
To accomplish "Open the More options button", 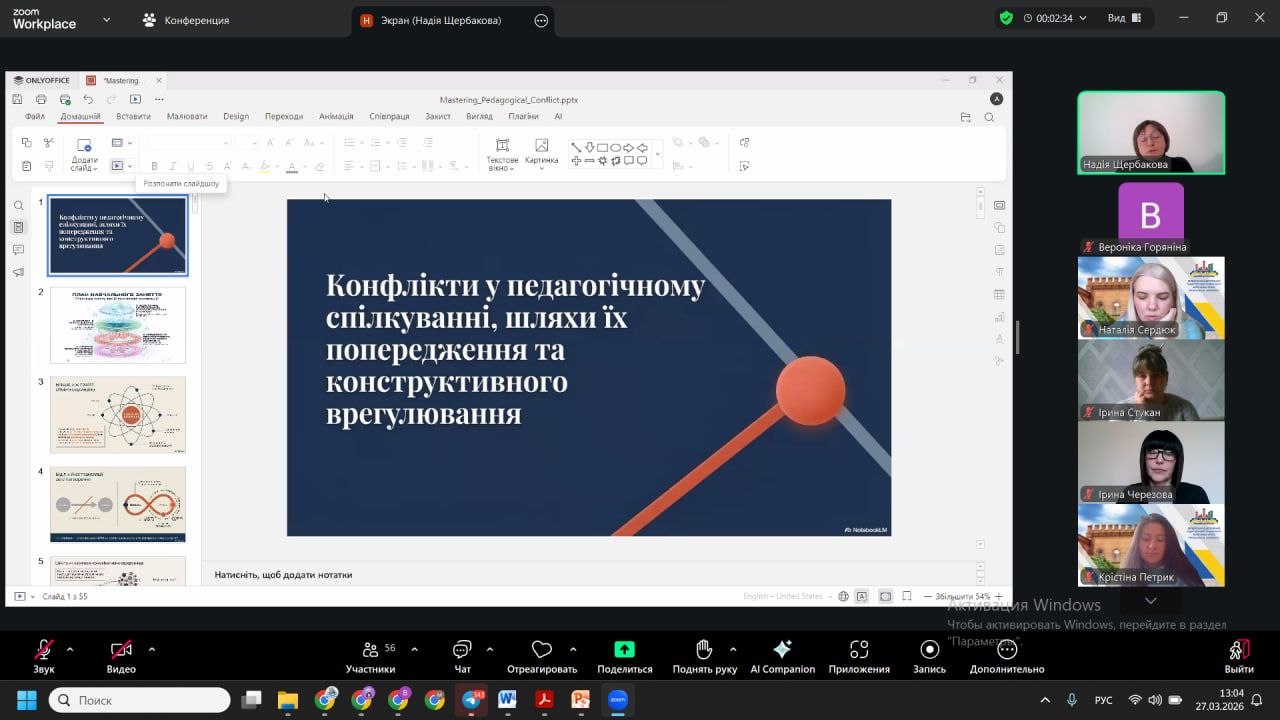I will pyautogui.click(x=1006, y=656).
